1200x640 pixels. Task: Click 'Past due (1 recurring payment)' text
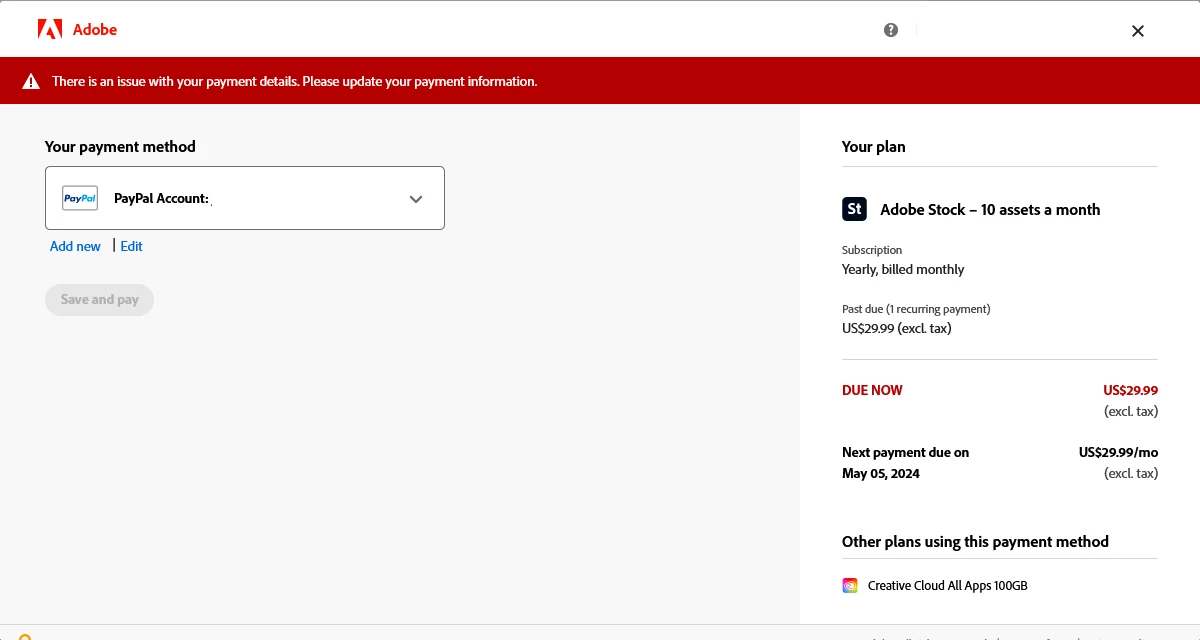[916, 309]
